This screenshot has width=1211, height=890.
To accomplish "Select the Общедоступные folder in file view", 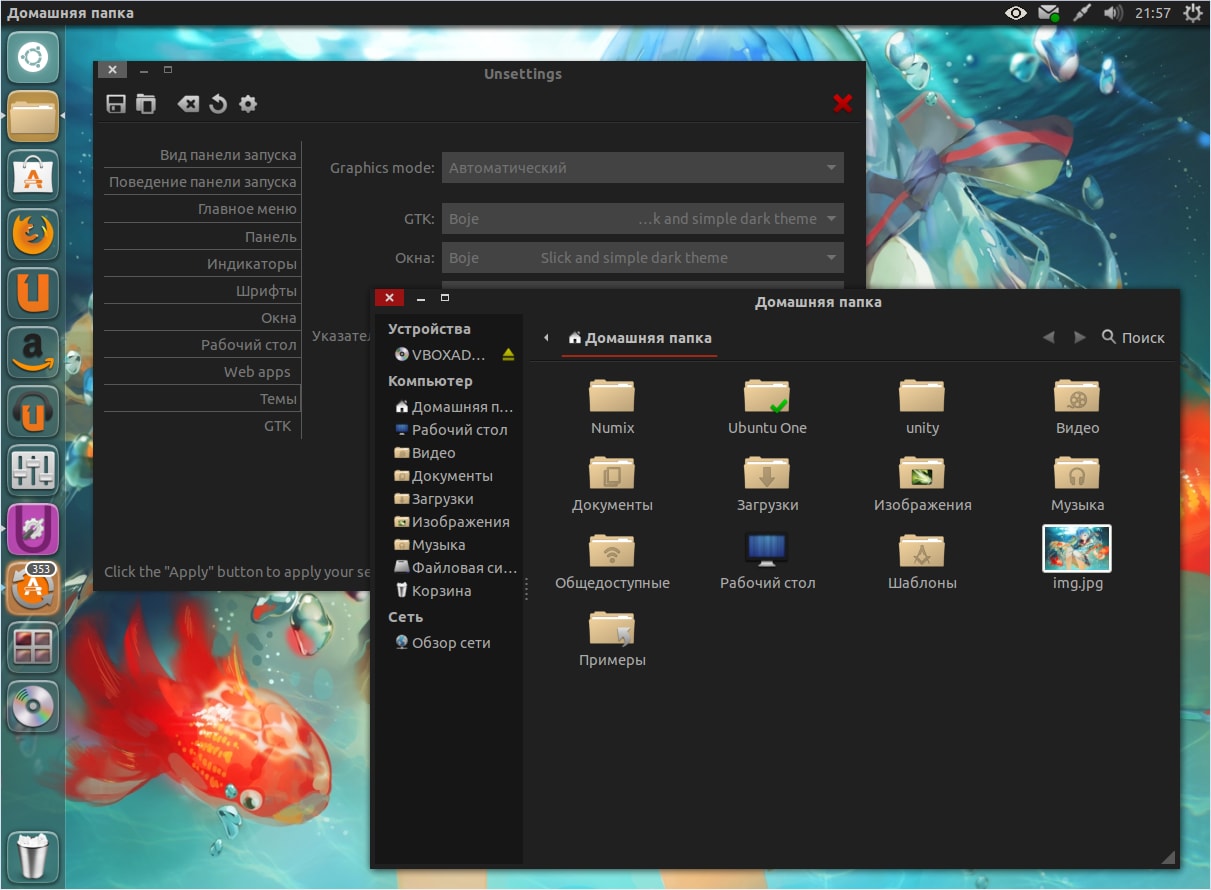I will tap(612, 561).
